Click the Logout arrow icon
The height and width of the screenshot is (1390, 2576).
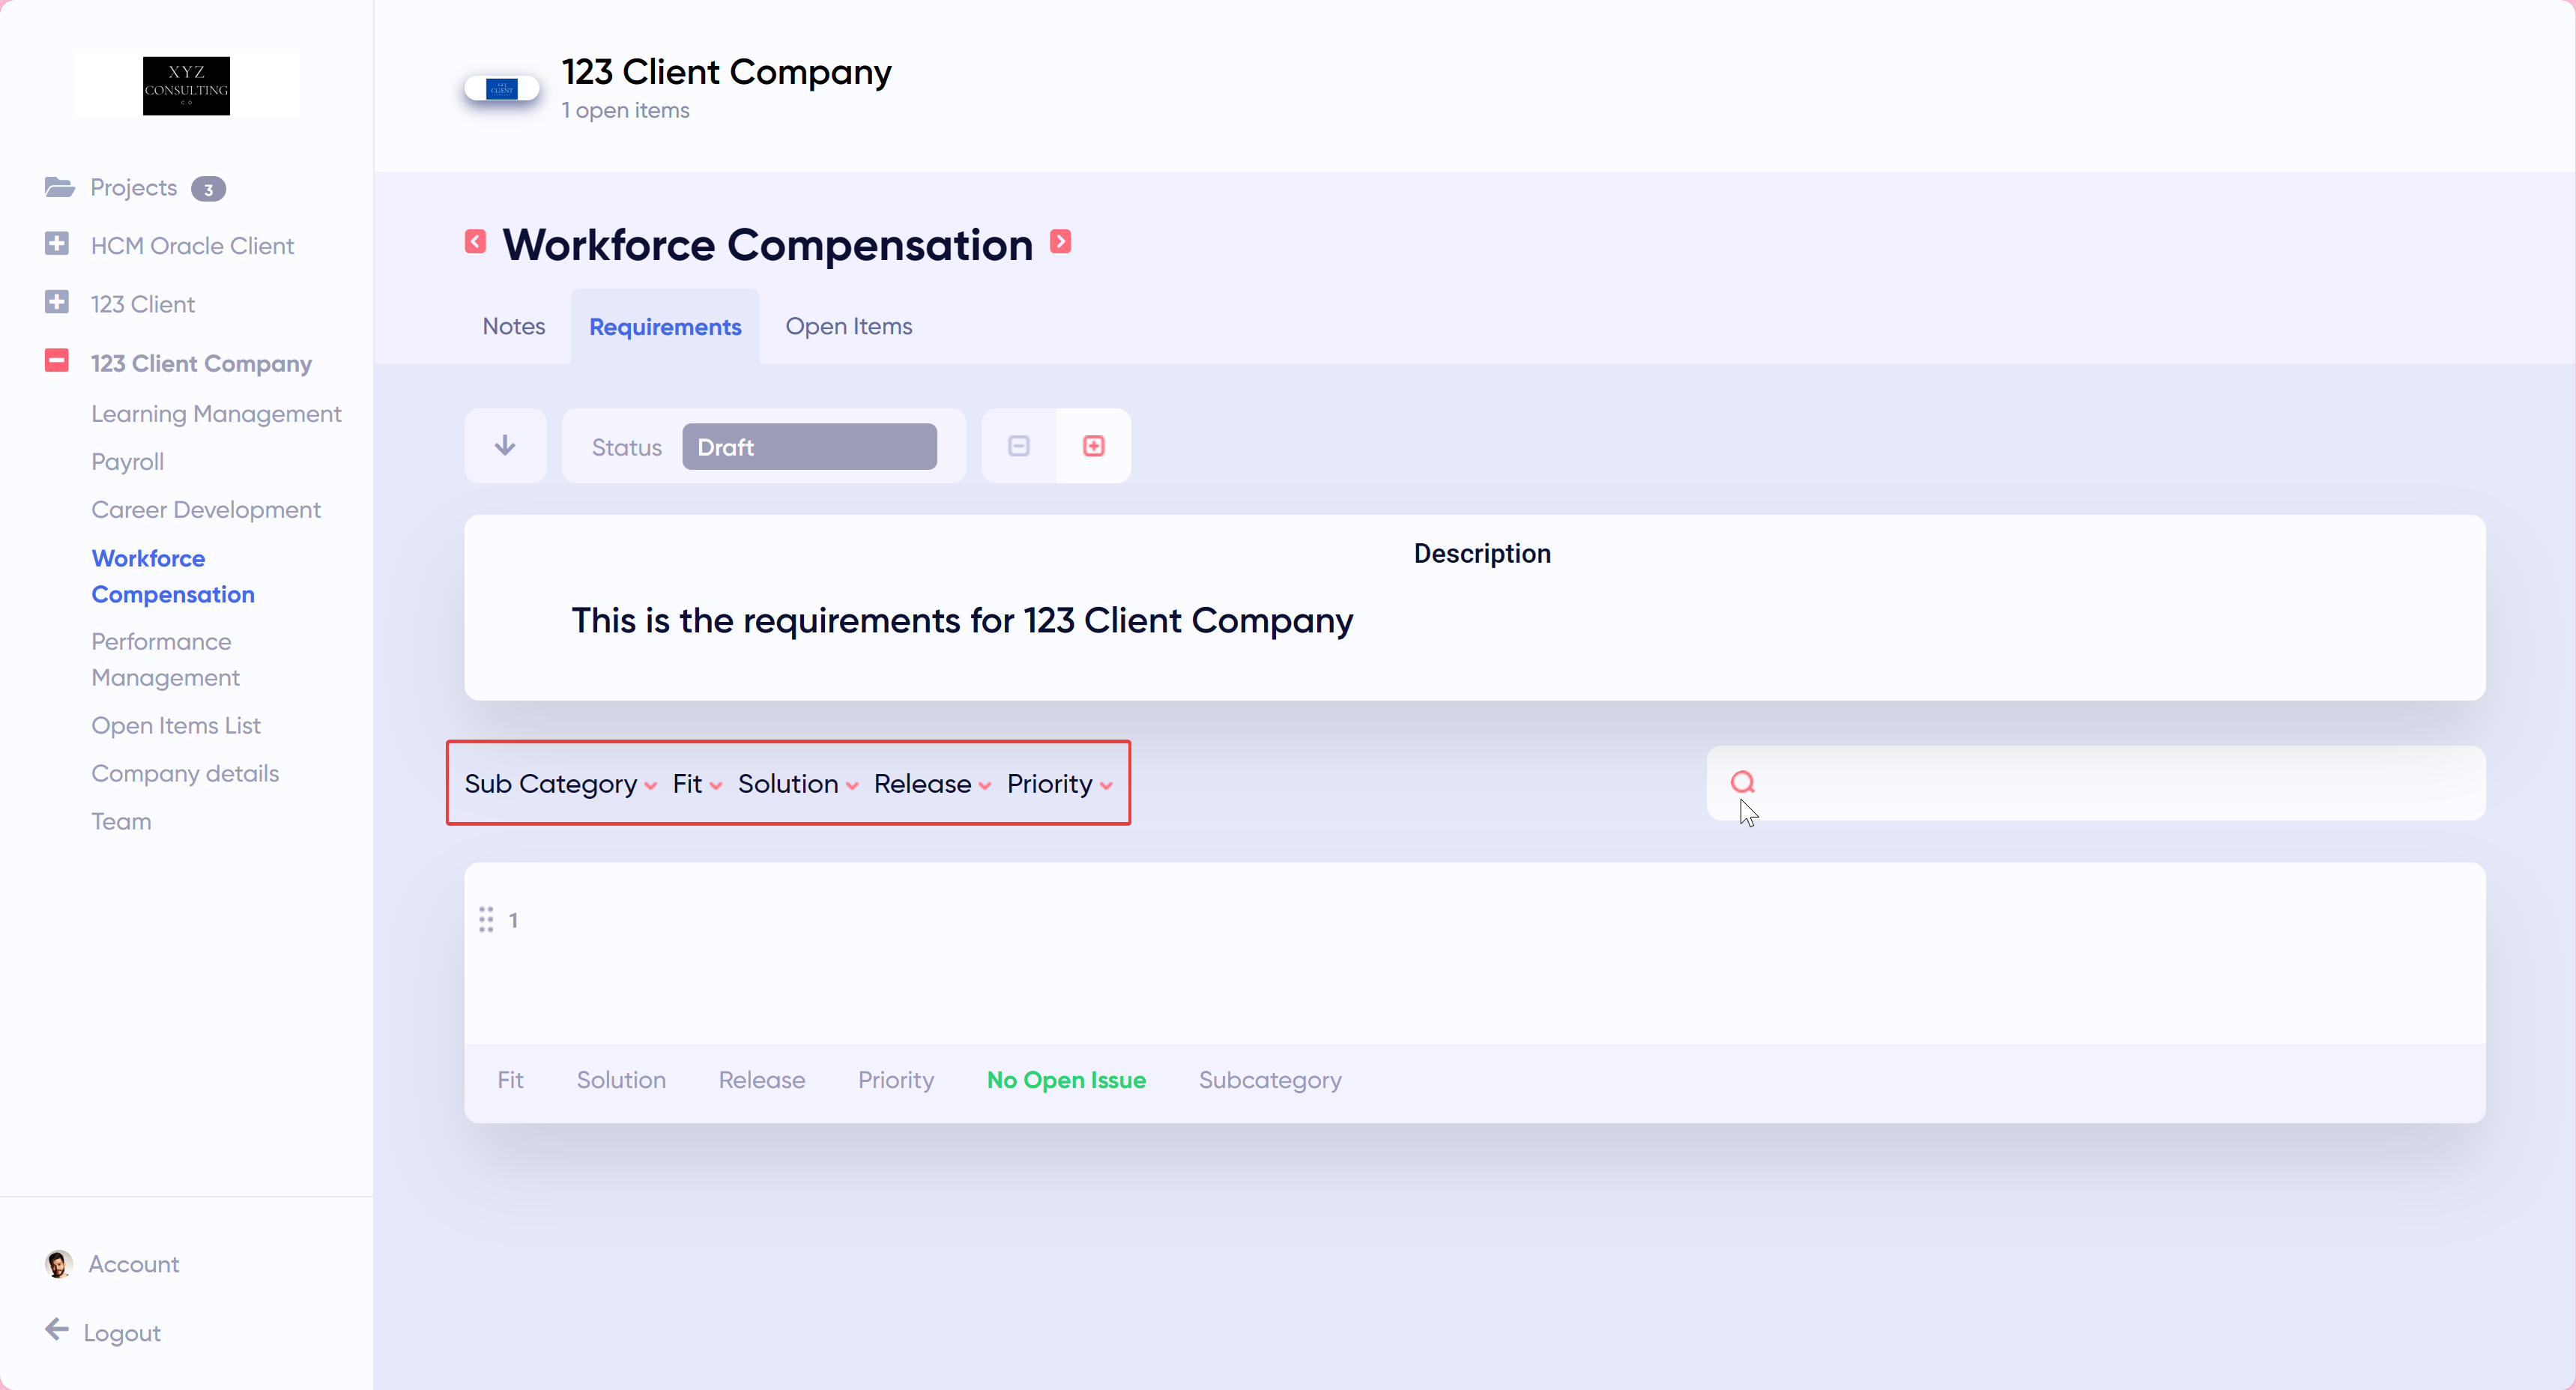57,1329
